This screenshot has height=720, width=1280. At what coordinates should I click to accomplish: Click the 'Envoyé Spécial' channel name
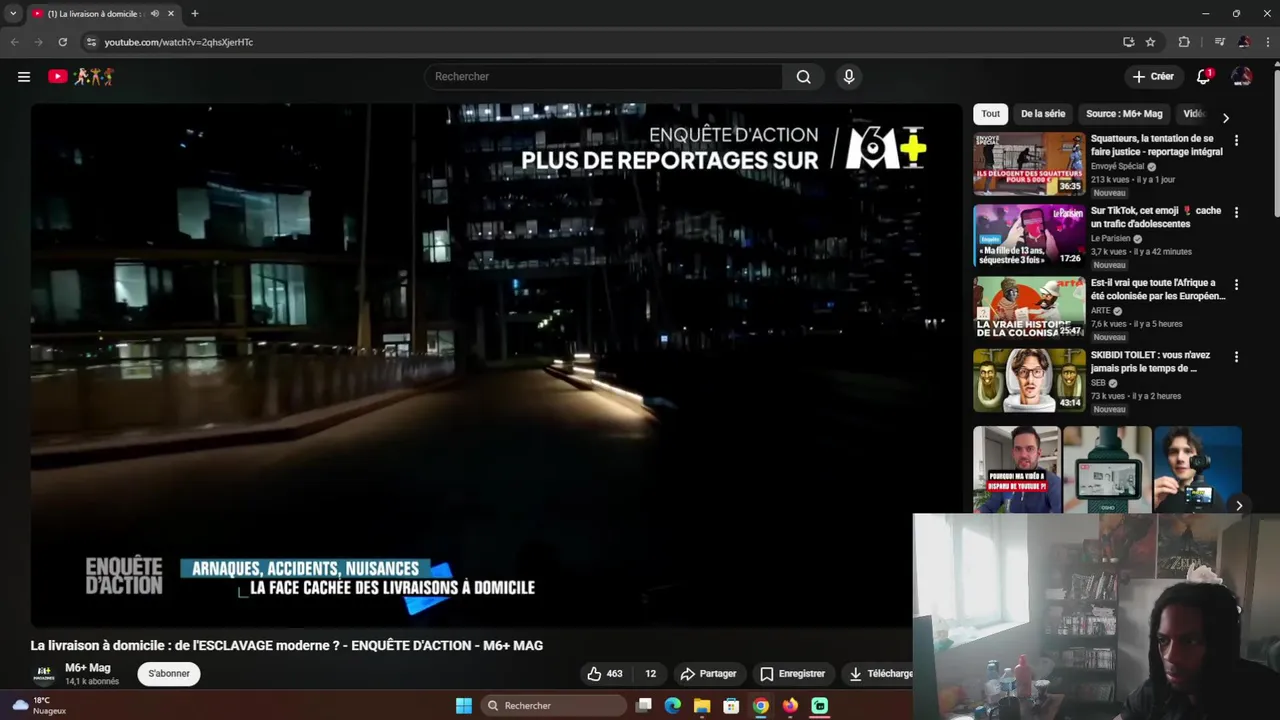point(1118,167)
